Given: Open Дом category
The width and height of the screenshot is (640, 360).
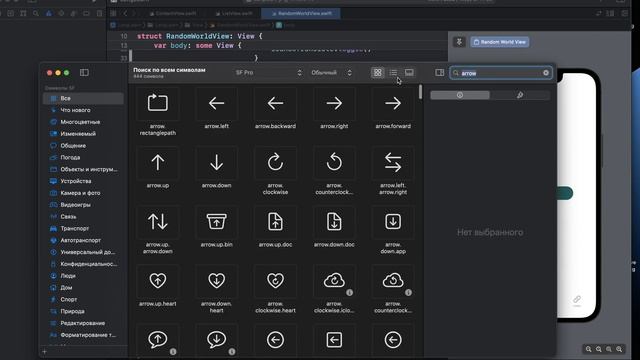Looking at the screenshot, I should (x=83, y=288).
